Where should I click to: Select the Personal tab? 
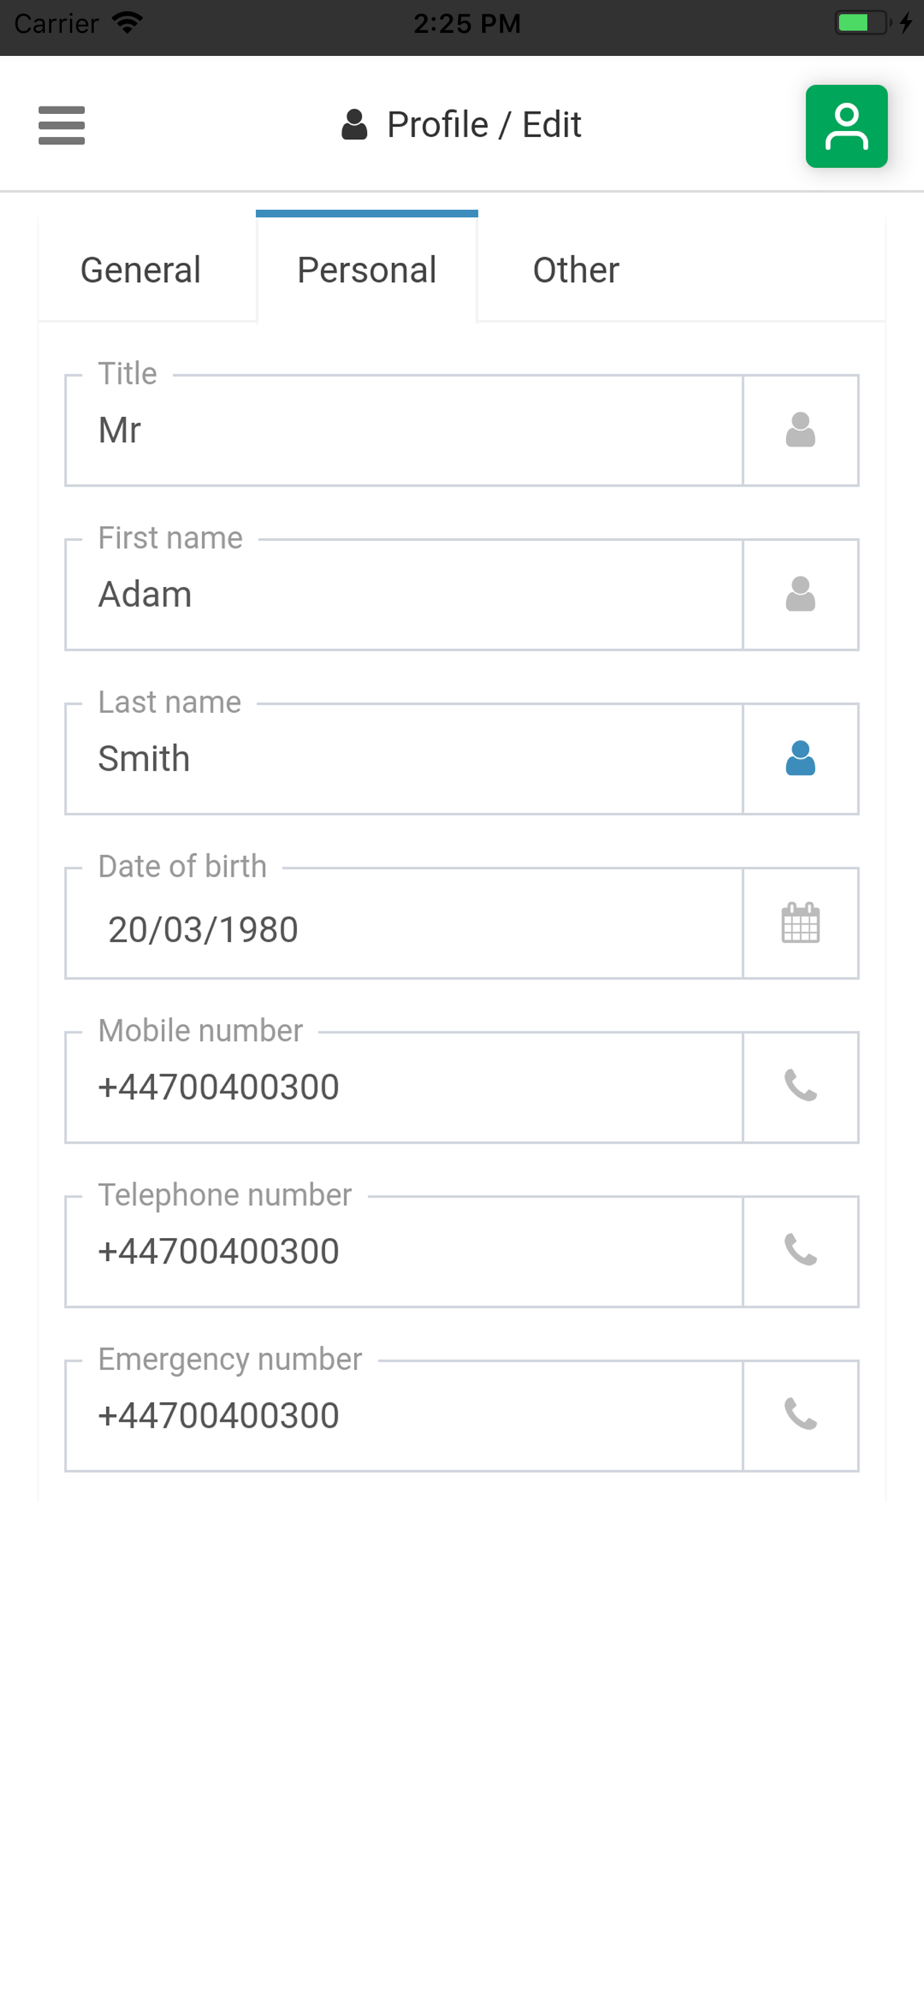pos(367,270)
